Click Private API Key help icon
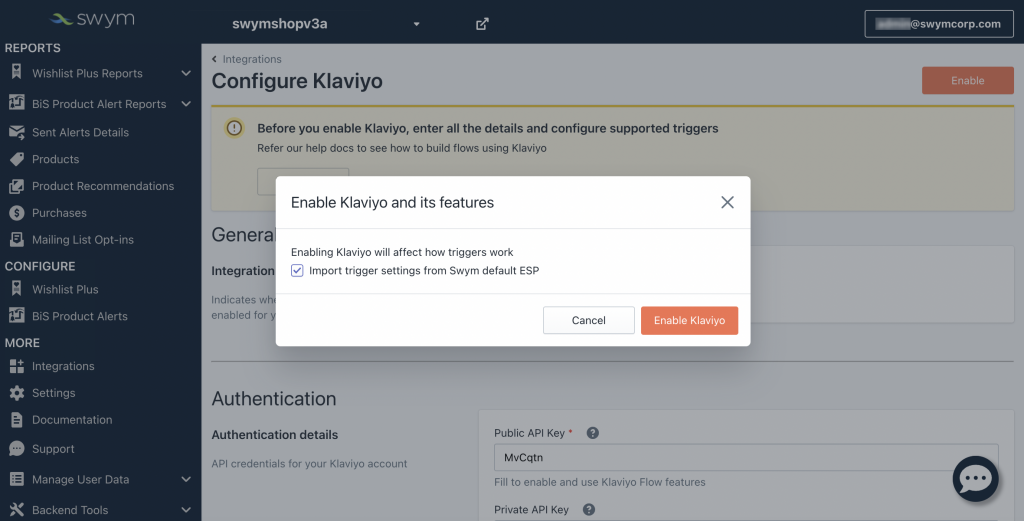Image resolution: width=1024 pixels, height=521 pixels. coord(588,509)
